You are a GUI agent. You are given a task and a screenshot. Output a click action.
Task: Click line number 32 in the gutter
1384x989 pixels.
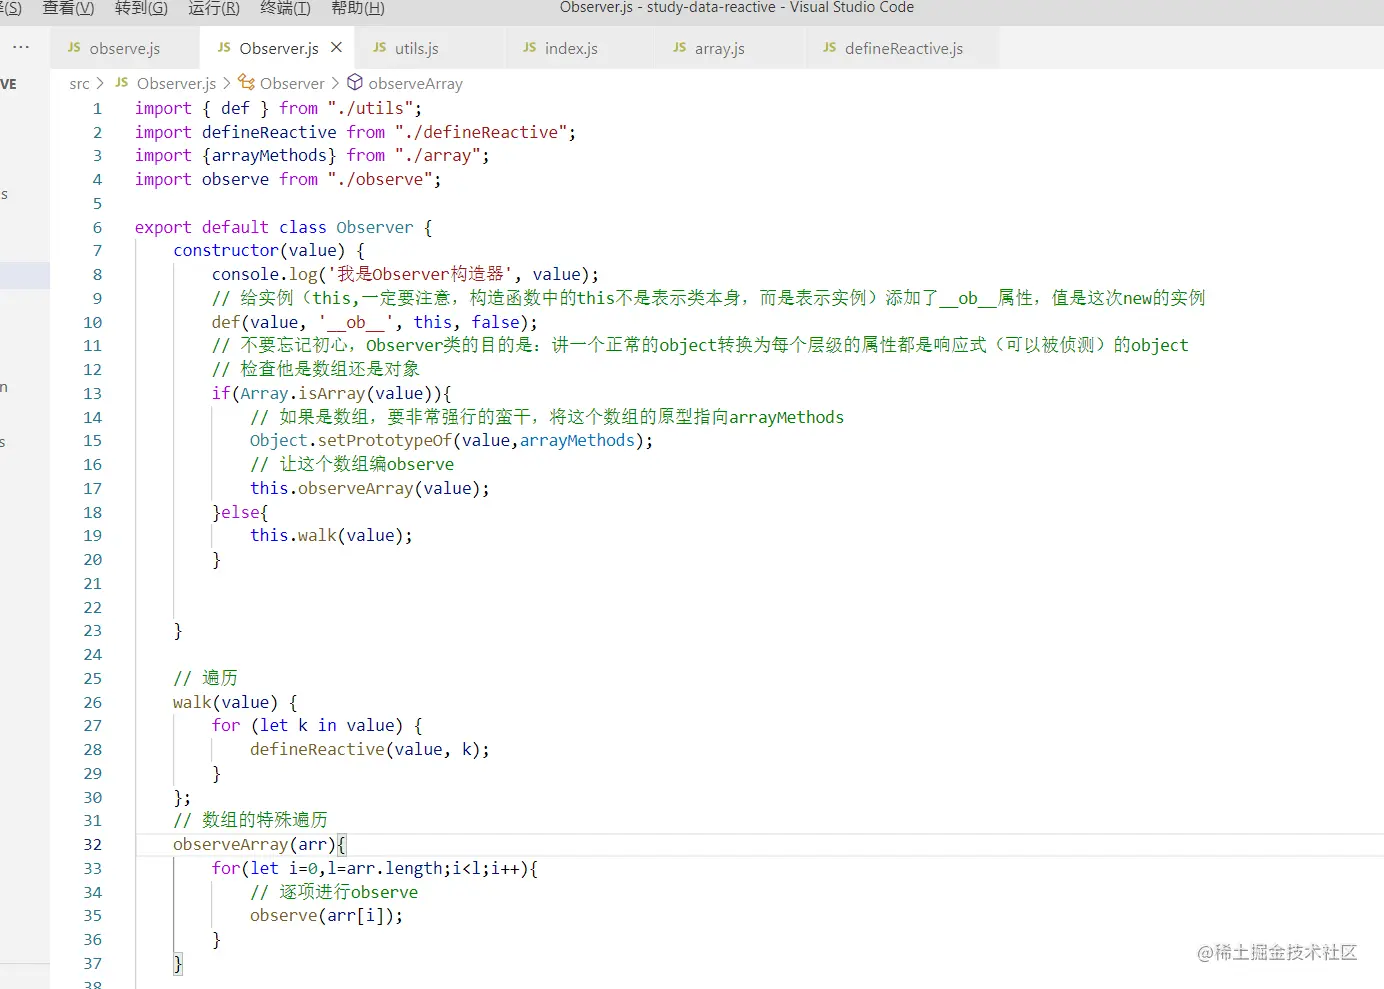point(92,844)
